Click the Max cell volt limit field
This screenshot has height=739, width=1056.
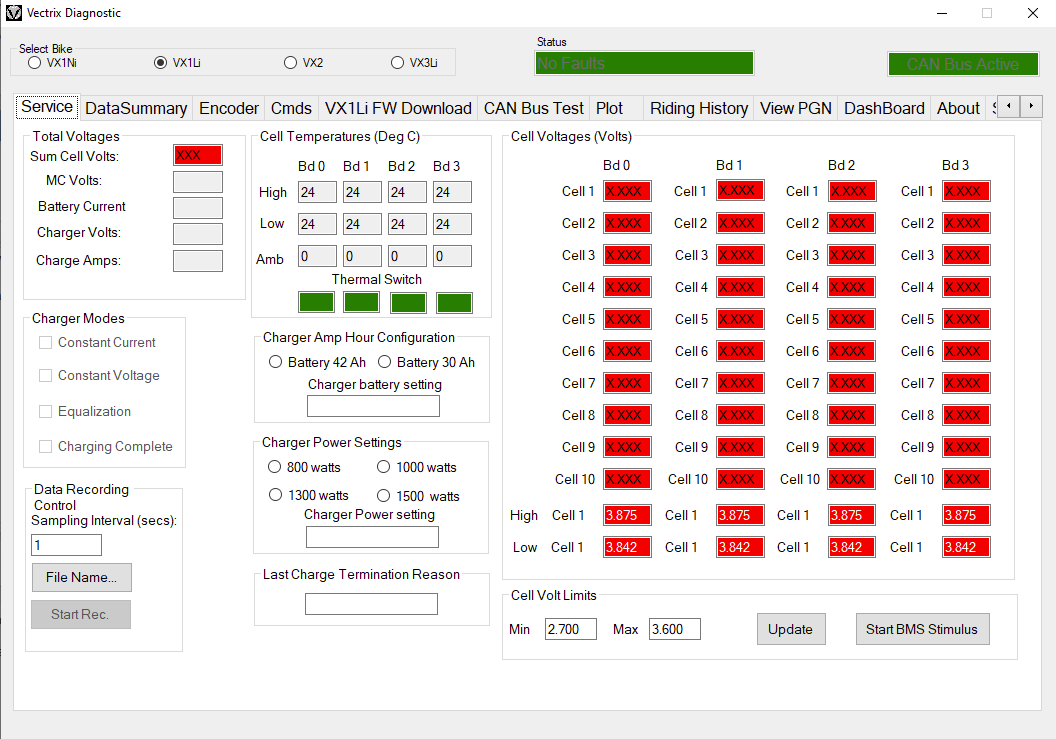click(674, 629)
